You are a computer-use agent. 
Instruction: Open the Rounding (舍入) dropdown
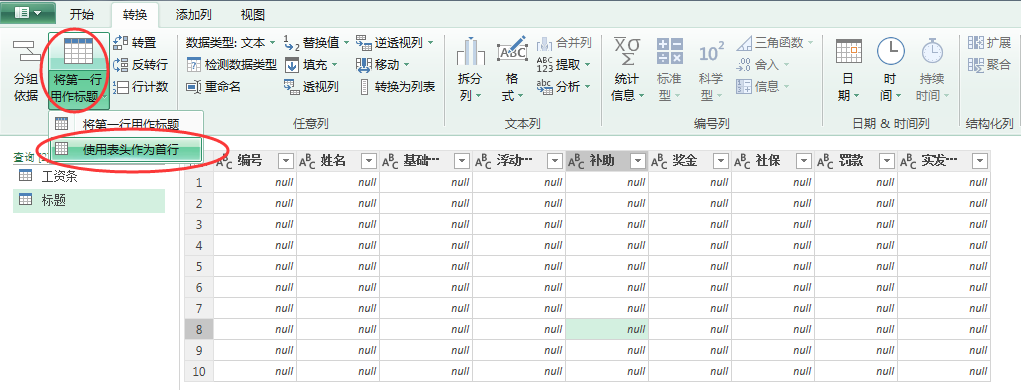click(786, 65)
